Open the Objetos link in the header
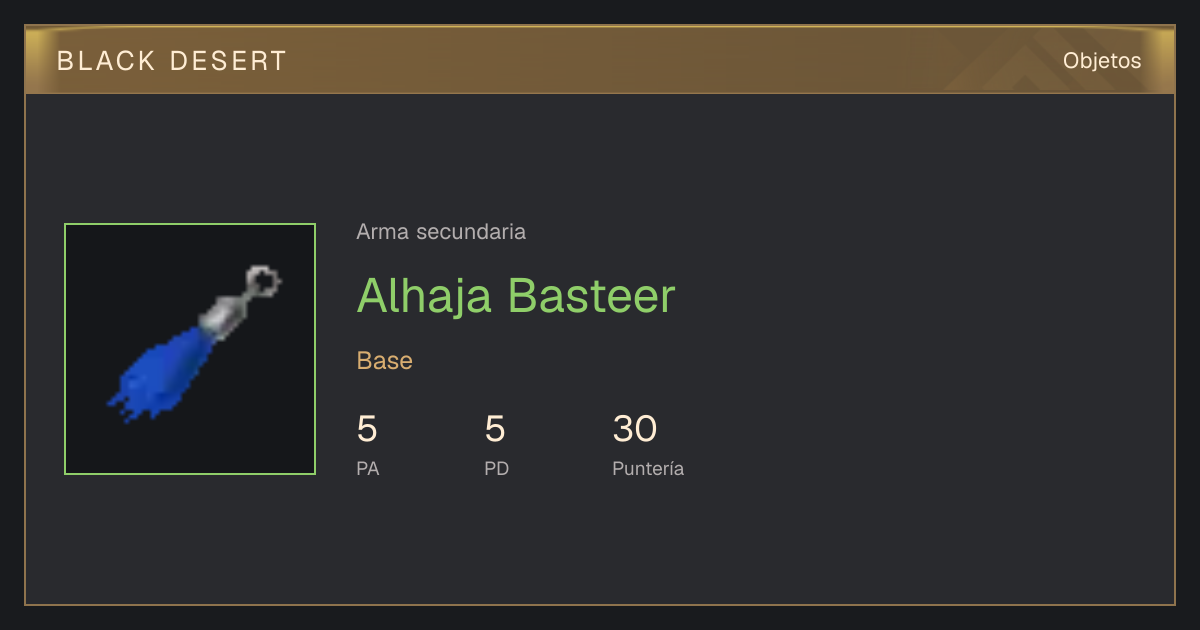This screenshot has height=630, width=1200. 1102,60
